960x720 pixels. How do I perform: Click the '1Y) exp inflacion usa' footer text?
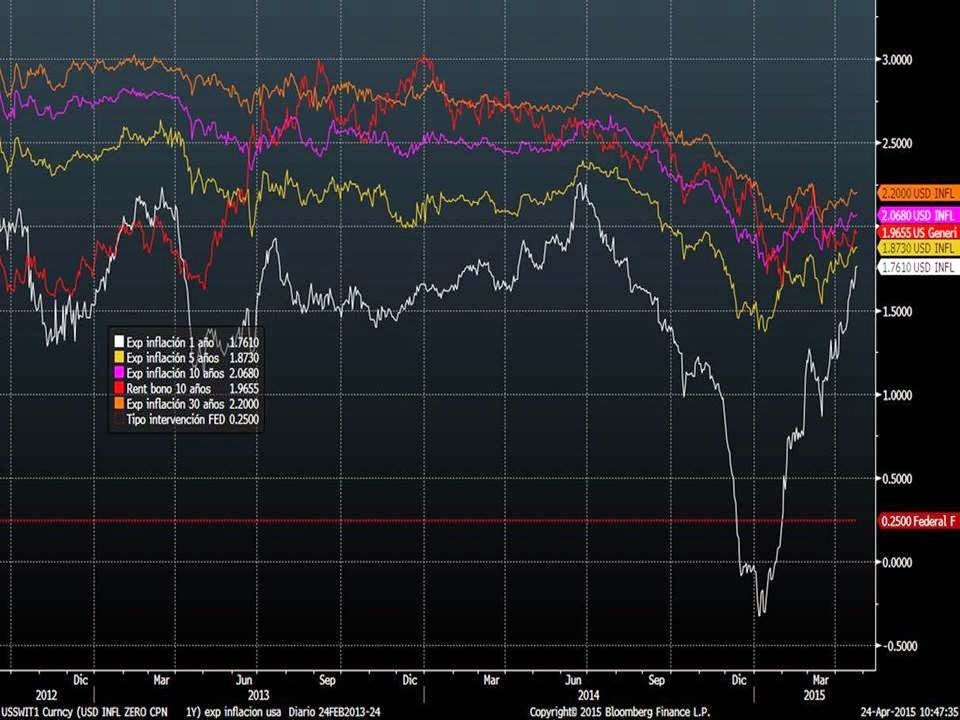[233, 713]
